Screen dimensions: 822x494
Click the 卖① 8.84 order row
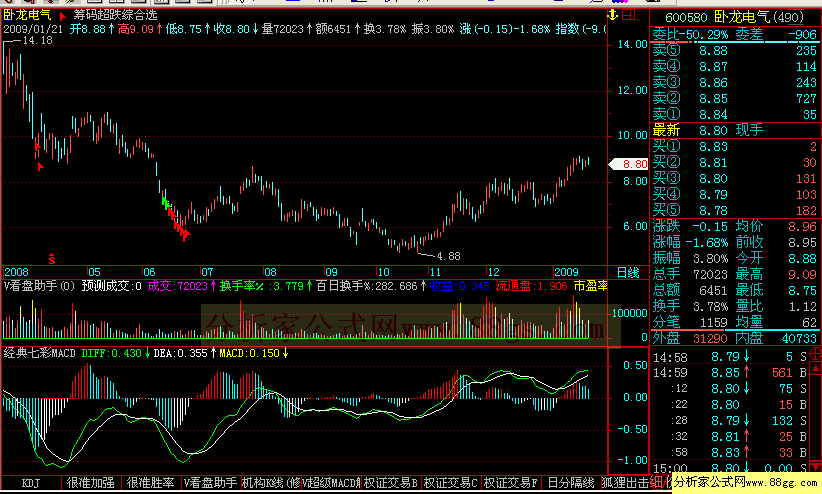(734, 114)
